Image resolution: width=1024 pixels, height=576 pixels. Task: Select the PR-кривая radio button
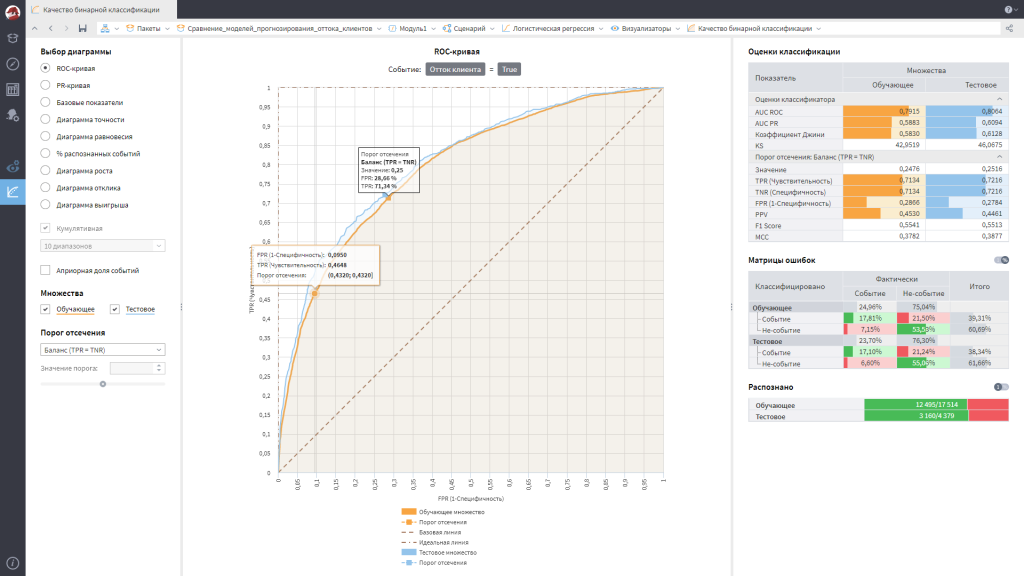(46, 85)
